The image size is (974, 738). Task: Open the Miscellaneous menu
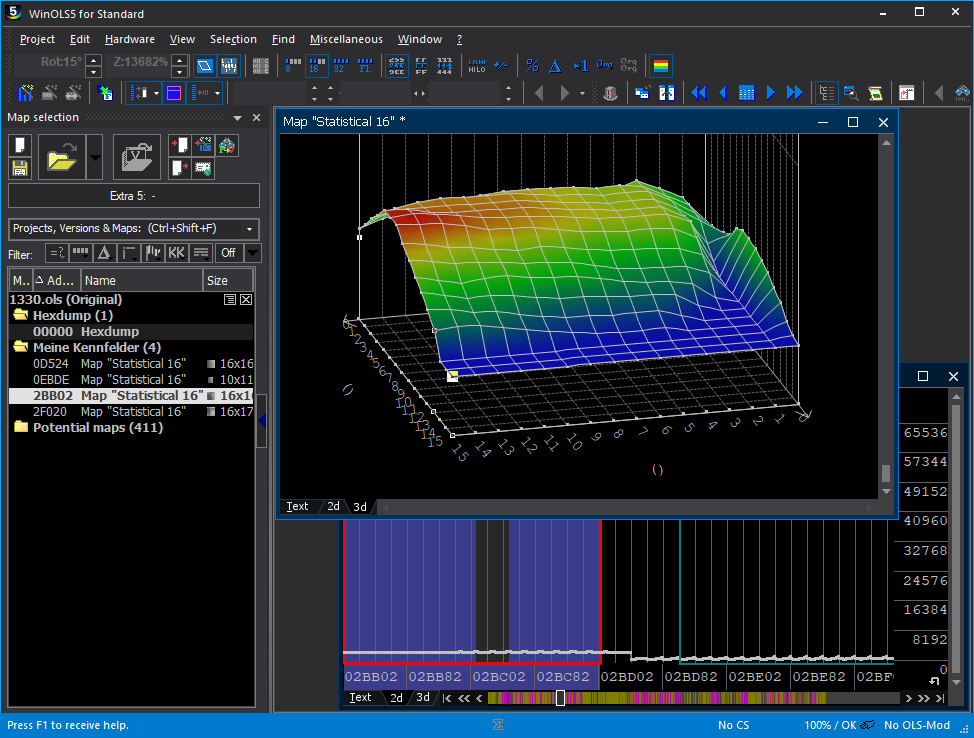pos(345,39)
